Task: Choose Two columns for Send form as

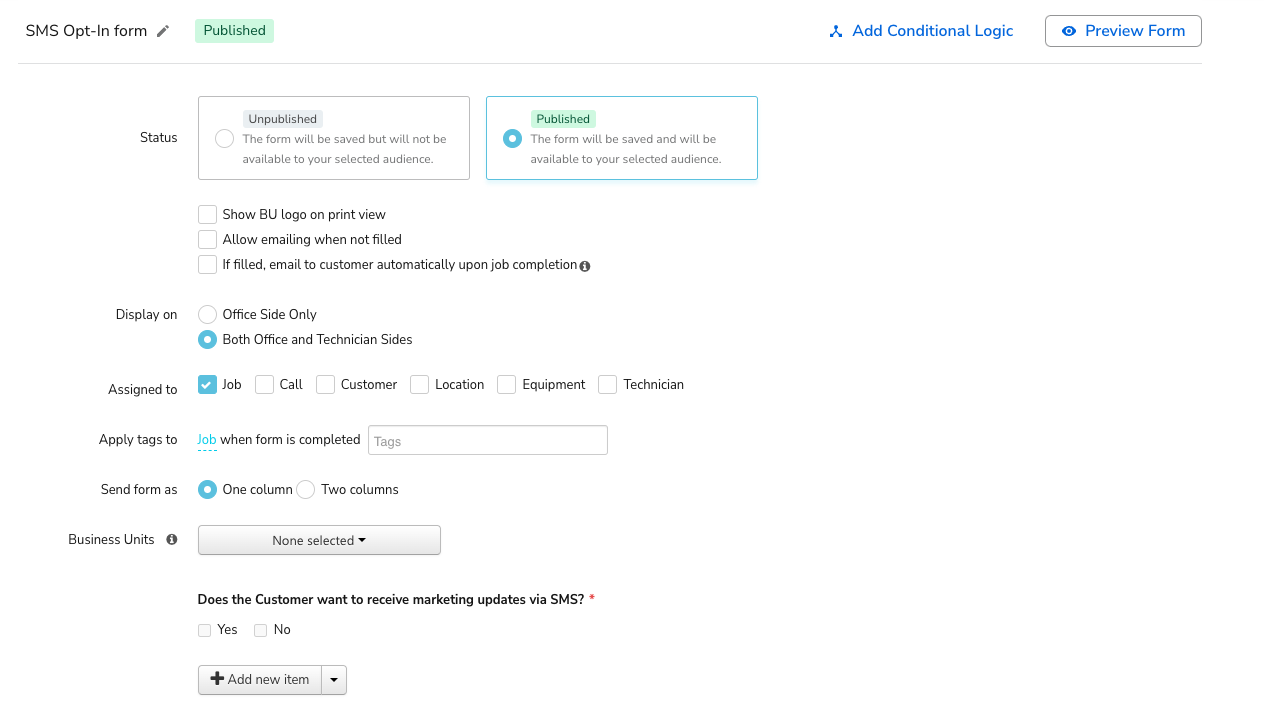Action: pos(306,489)
